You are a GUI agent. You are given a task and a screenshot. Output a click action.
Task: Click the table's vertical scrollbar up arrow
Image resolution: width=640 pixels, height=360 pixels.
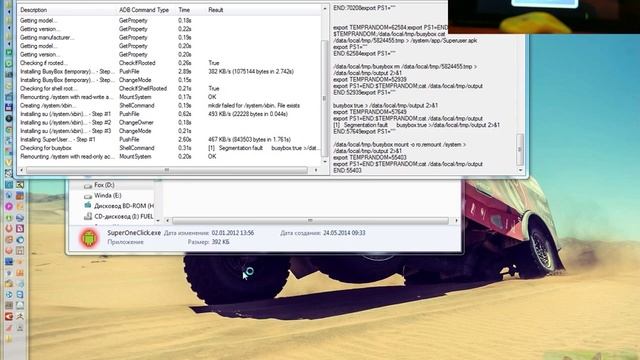(x=325, y=9)
